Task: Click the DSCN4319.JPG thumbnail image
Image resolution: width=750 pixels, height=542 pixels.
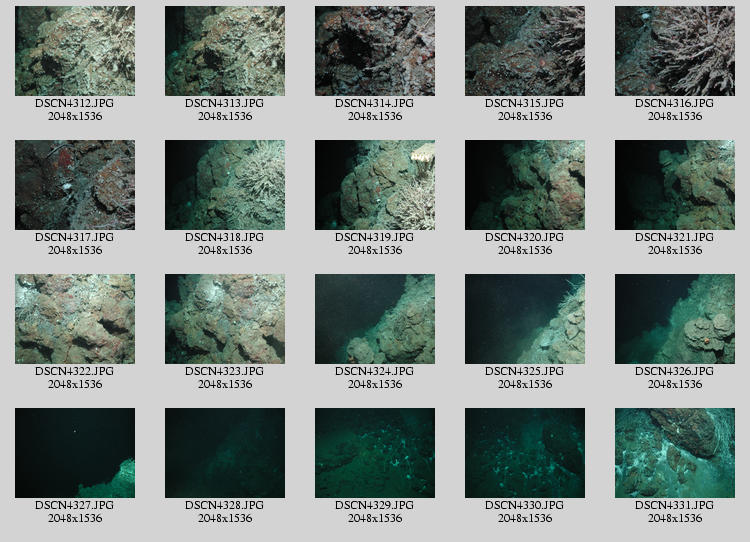Action: click(x=375, y=185)
